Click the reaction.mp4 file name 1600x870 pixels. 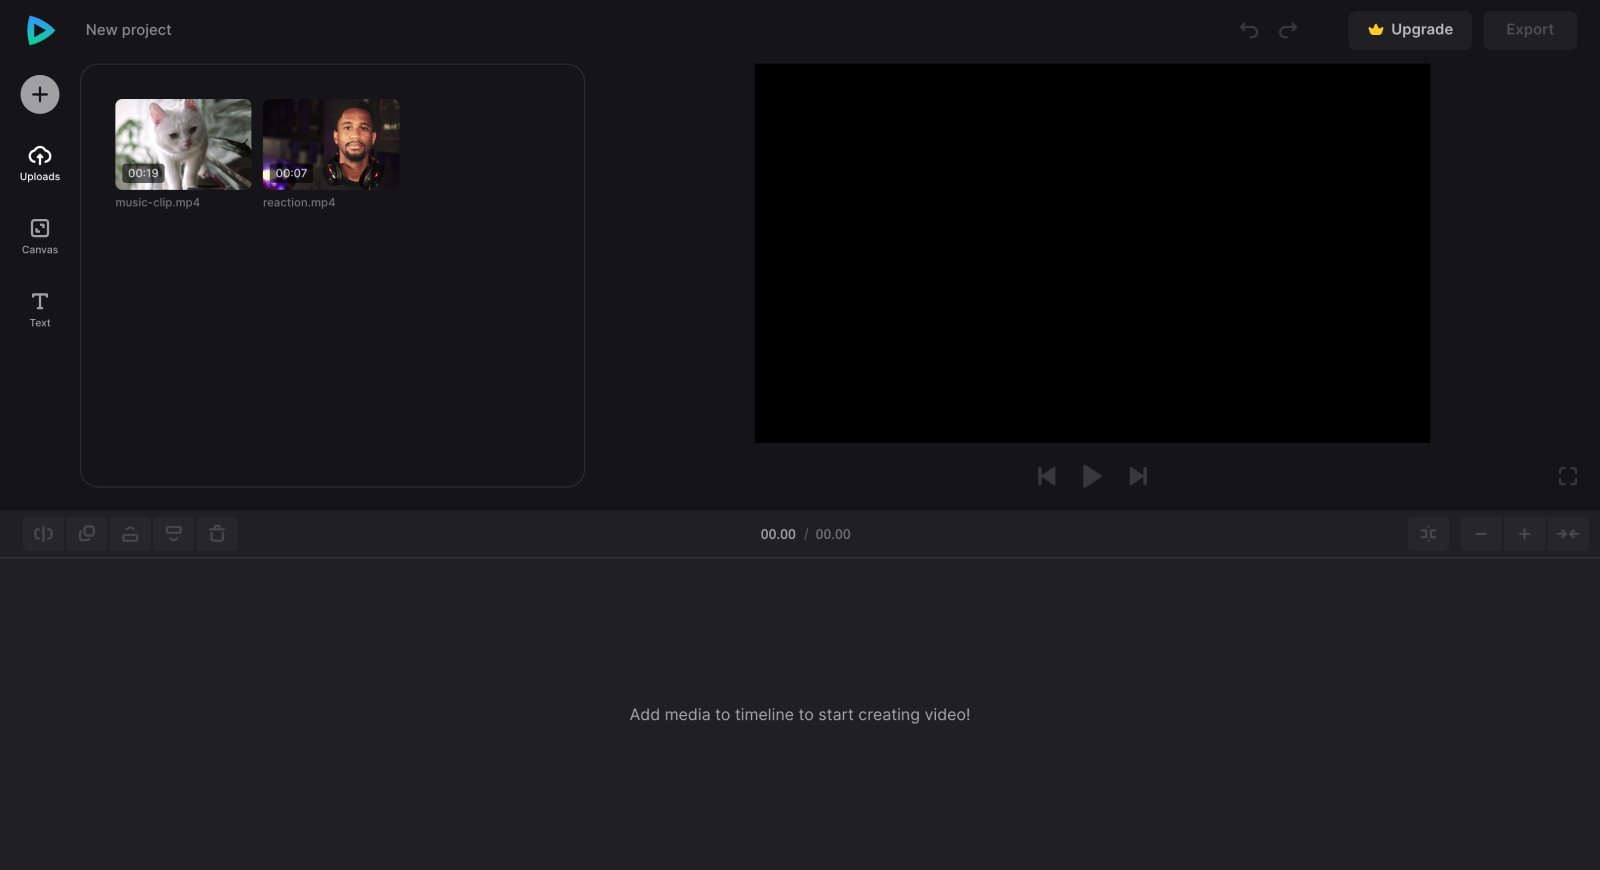click(x=299, y=203)
